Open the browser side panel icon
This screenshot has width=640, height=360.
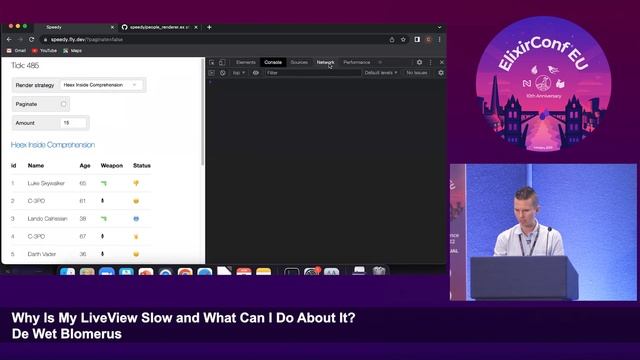417,40
